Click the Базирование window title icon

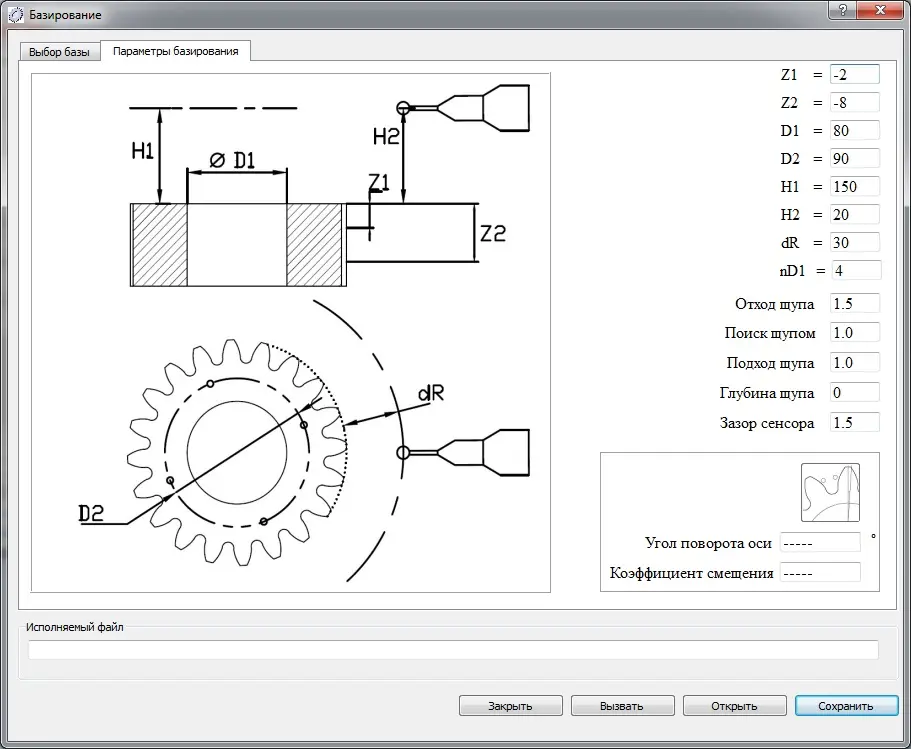point(16,15)
